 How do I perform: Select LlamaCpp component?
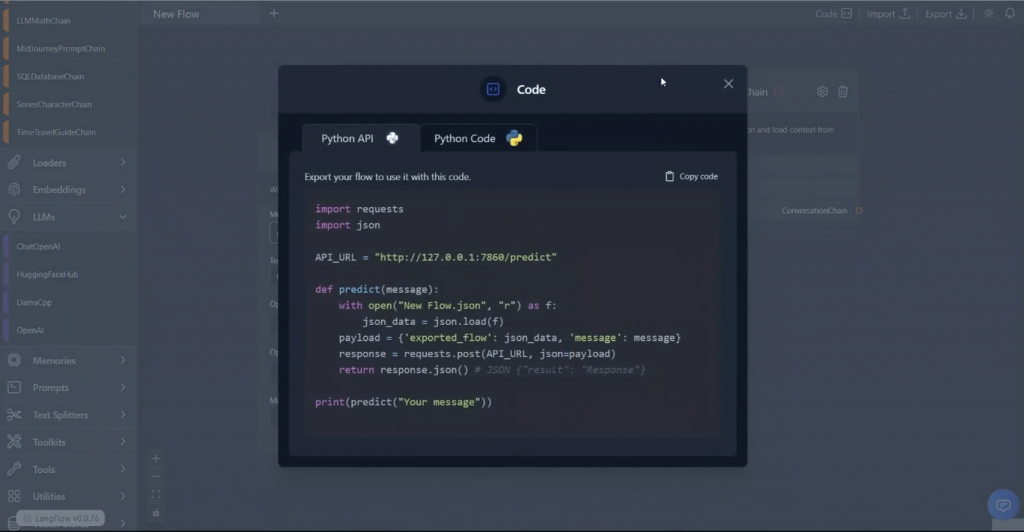(x=34, y=302)
